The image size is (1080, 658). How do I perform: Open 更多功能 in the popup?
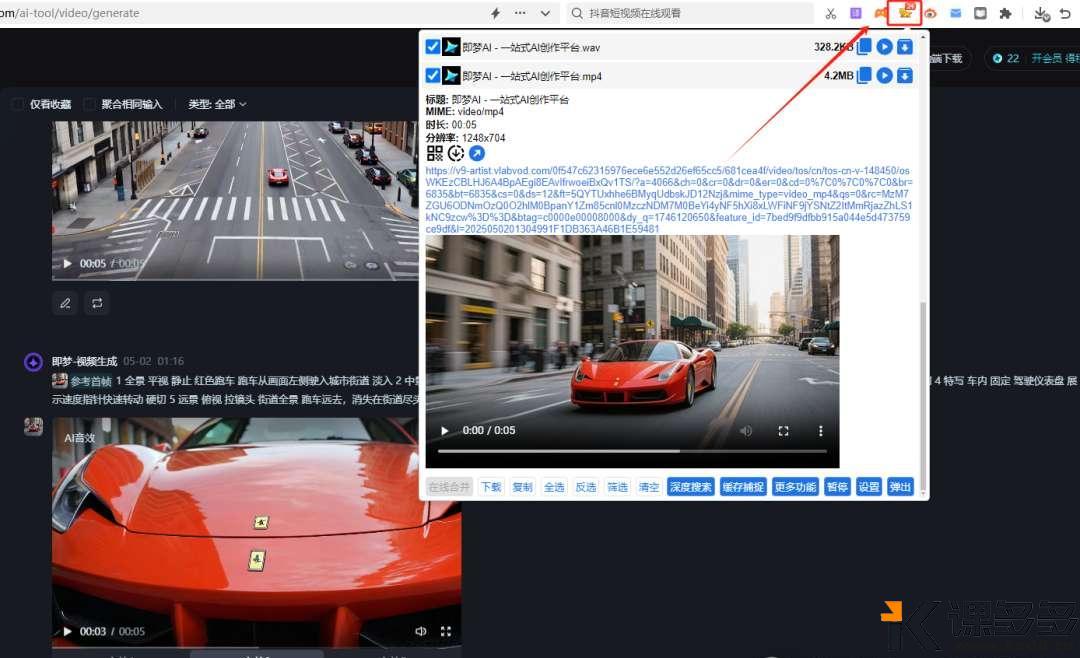coord(796,487)
